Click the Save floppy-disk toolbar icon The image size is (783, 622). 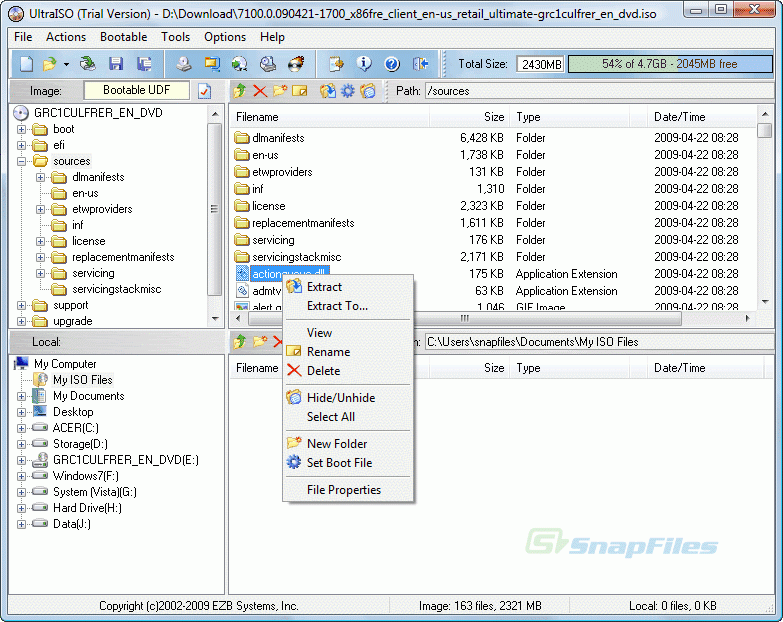coord(116,64)
